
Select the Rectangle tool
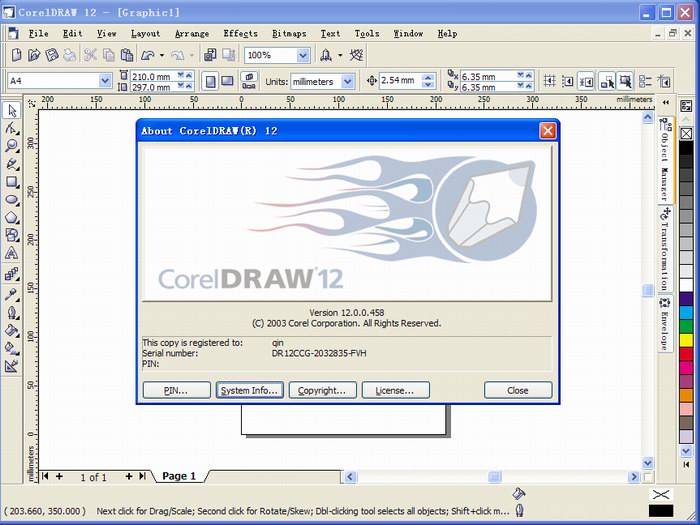pos(12,182)
